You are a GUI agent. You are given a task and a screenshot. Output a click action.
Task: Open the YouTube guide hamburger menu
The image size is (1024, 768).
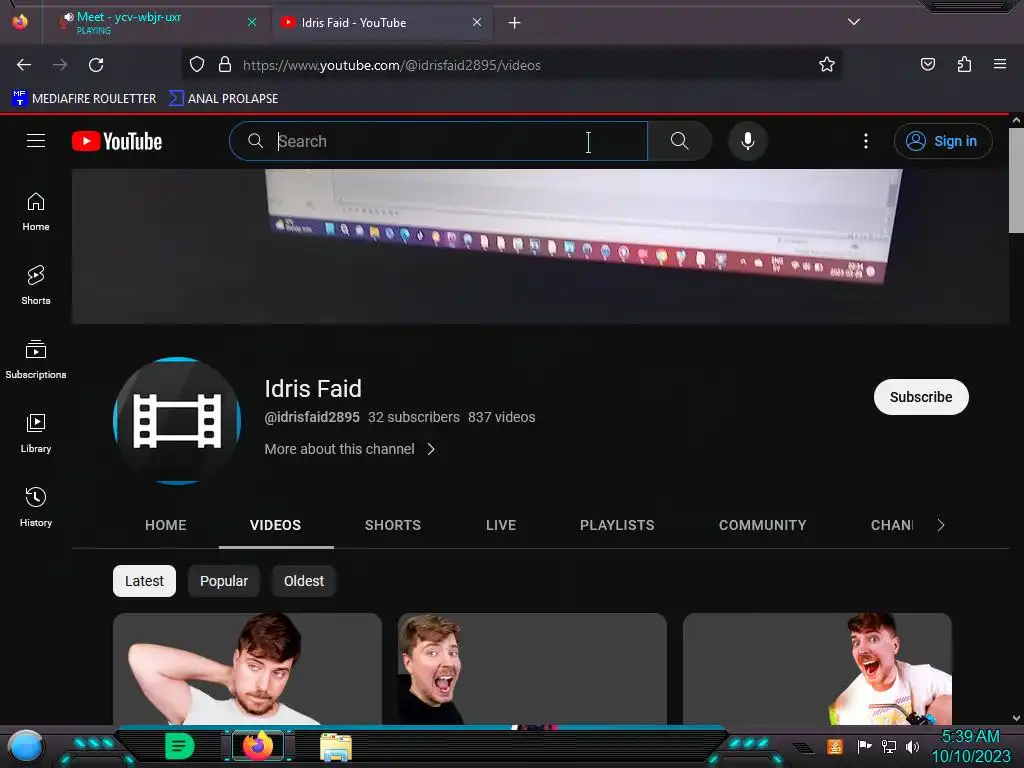pos(36,141)
